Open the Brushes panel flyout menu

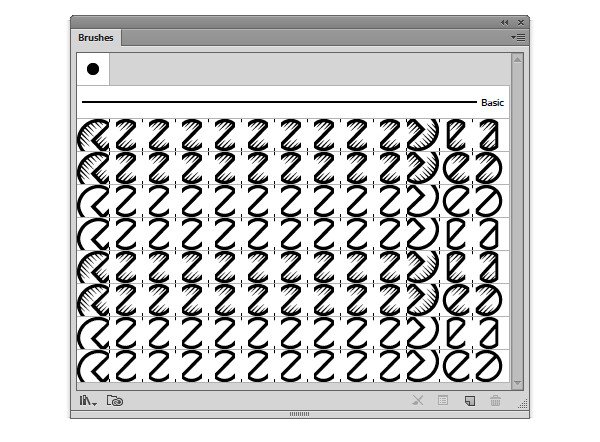point(518,37)
